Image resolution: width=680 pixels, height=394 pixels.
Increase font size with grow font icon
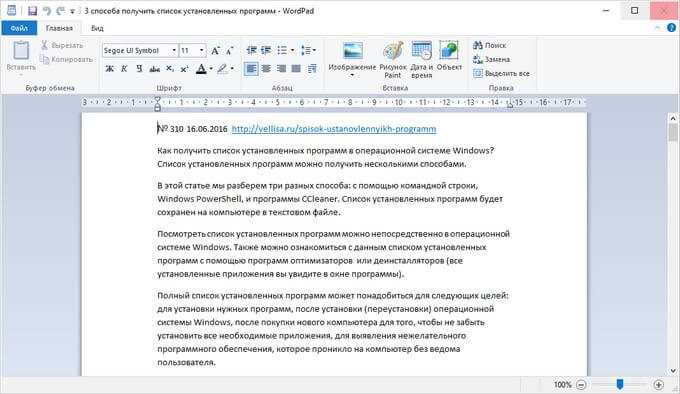[215, 51]
